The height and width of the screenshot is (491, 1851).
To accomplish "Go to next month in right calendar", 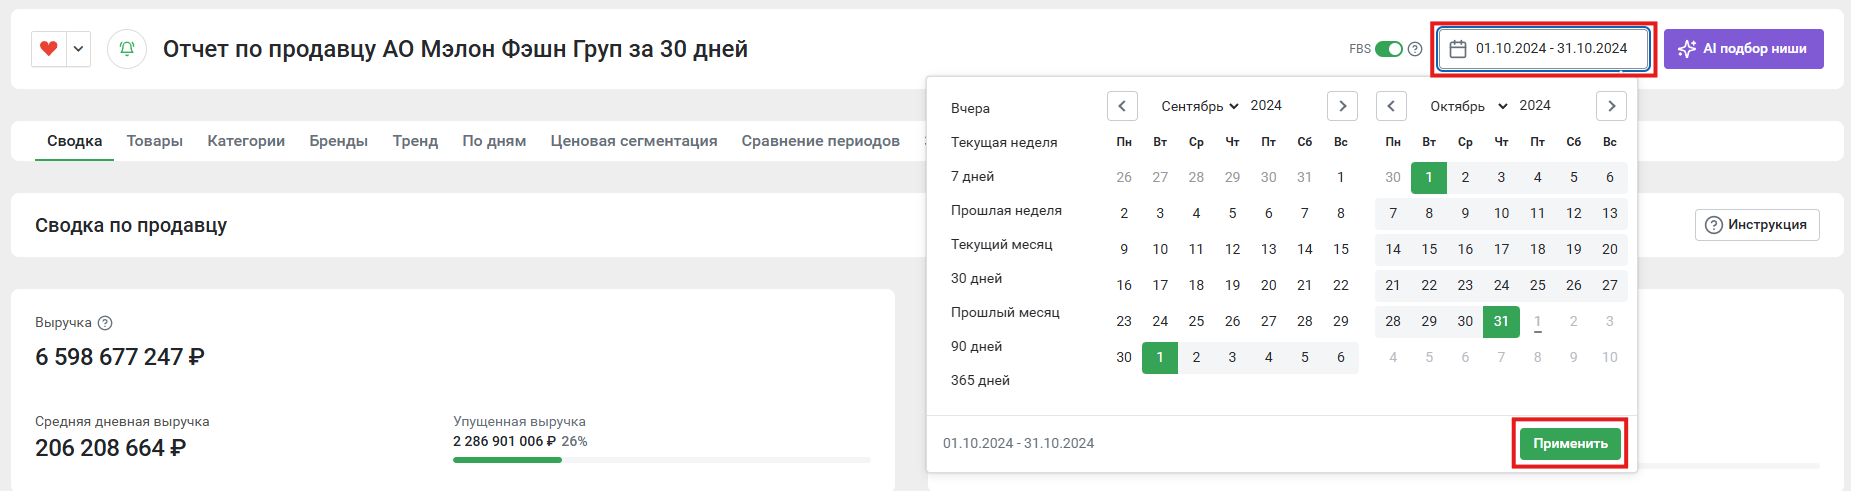I will click(1611, 106).
